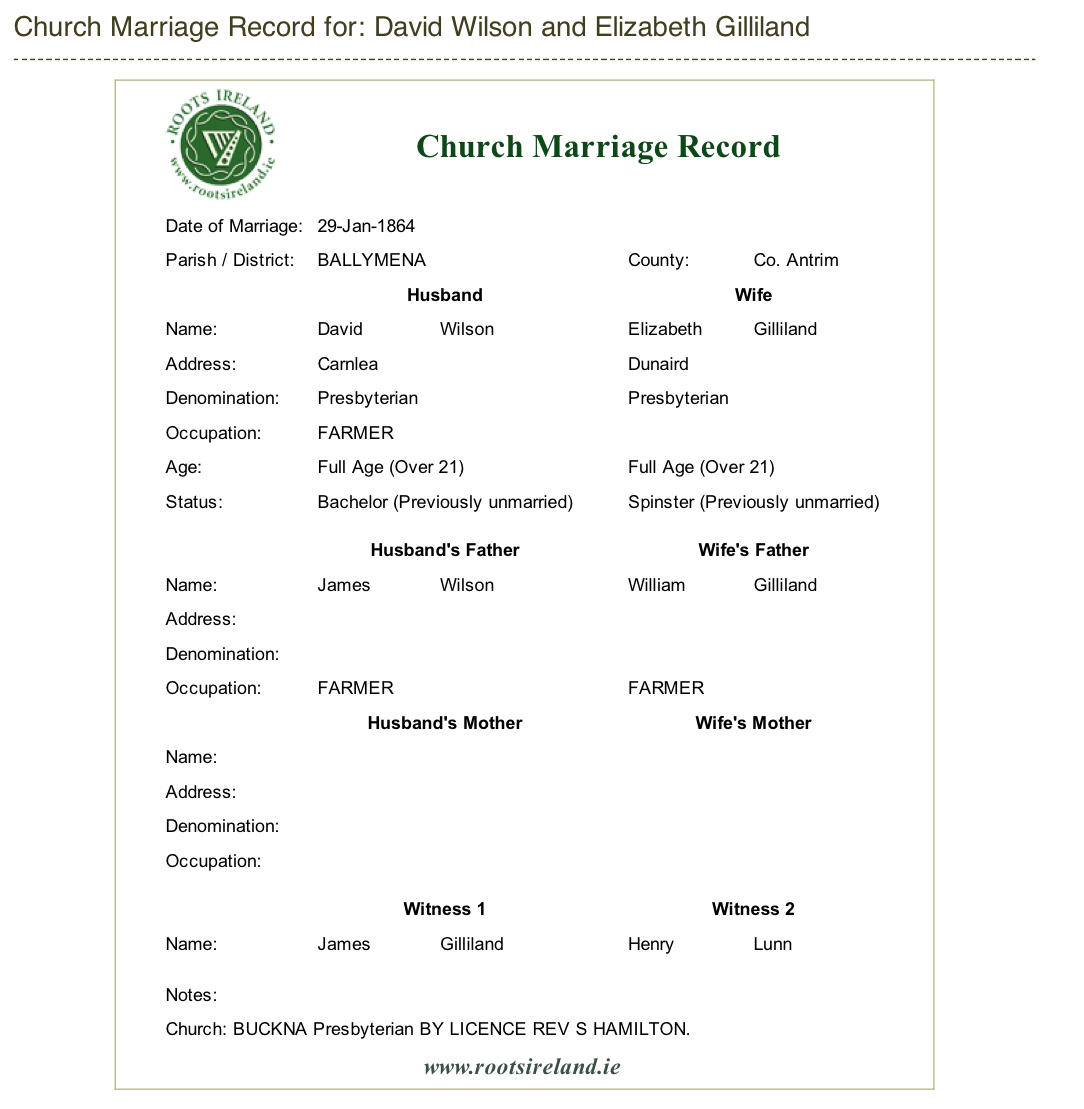Select wife's father's first name William

(657, 586)
